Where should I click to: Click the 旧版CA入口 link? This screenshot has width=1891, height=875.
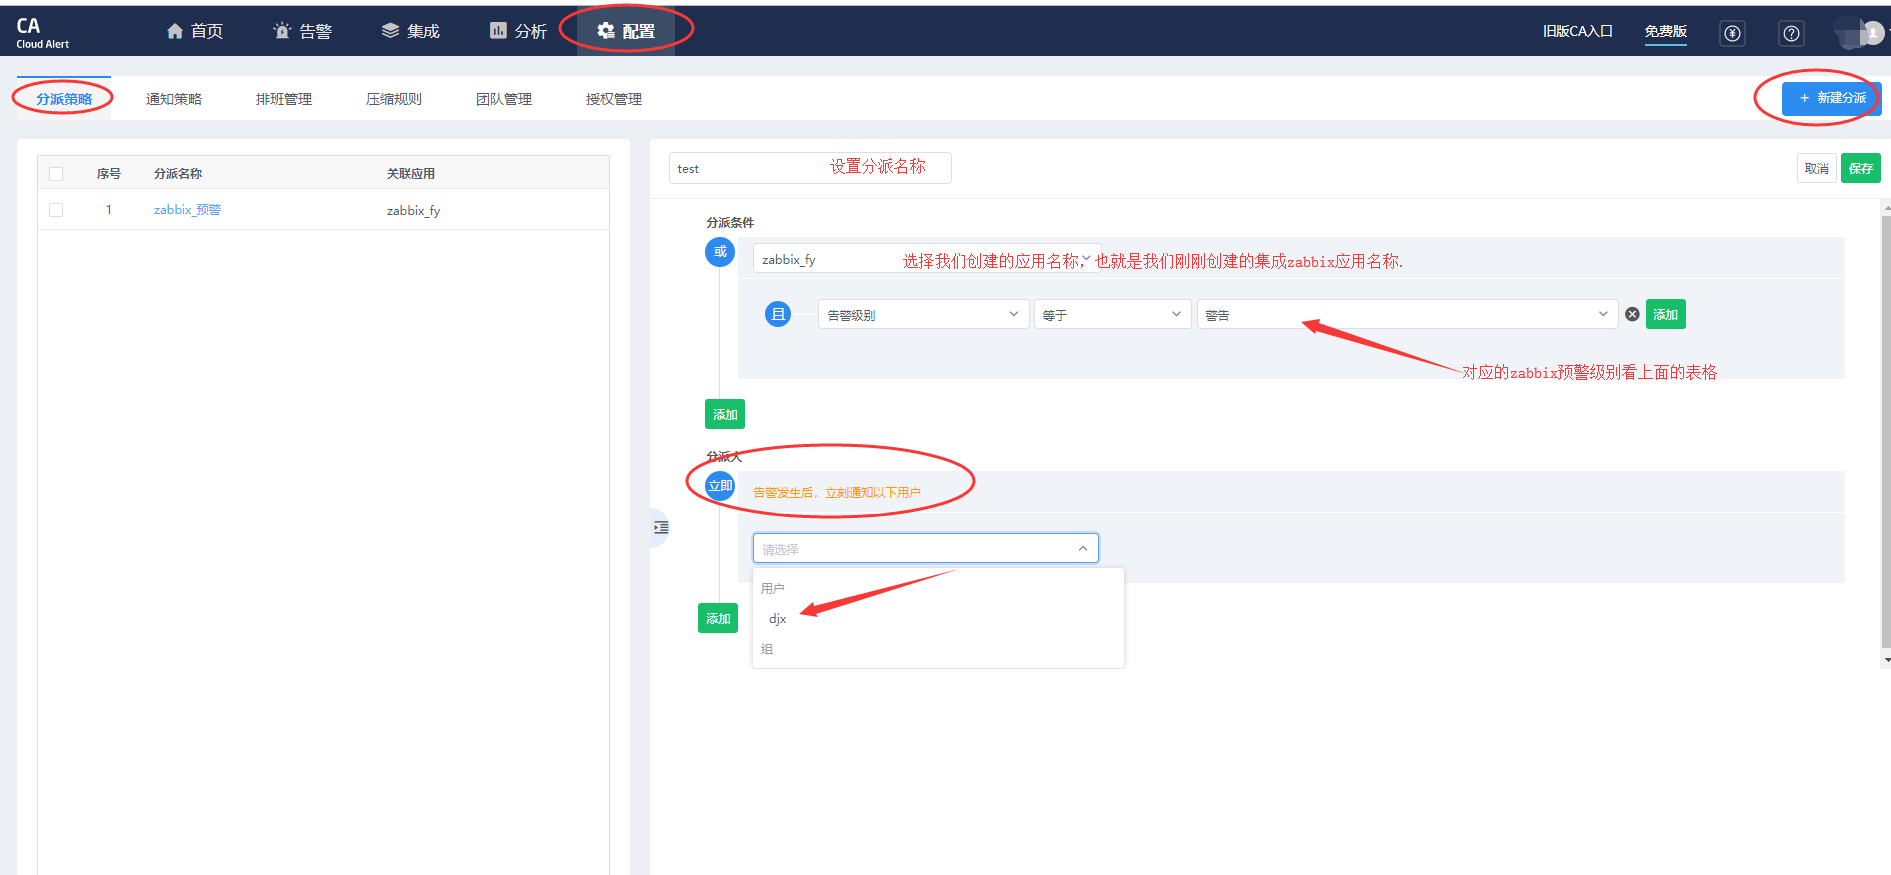[x=1577, y=31]
